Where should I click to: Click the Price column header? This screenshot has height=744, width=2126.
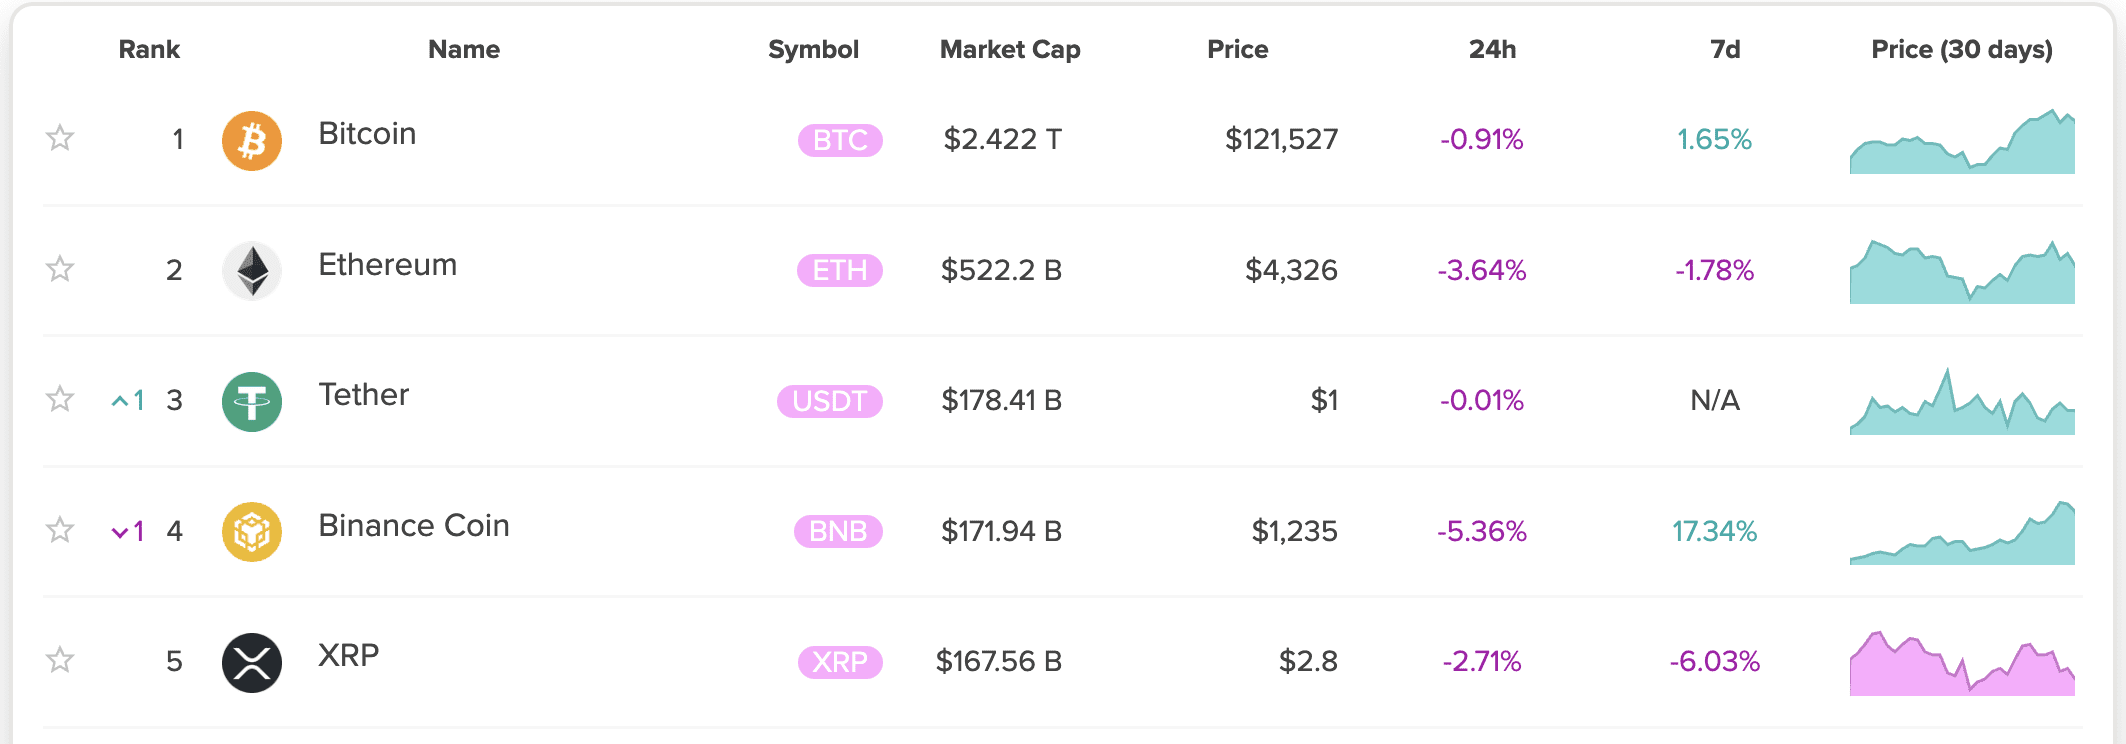coord(1237,50)
